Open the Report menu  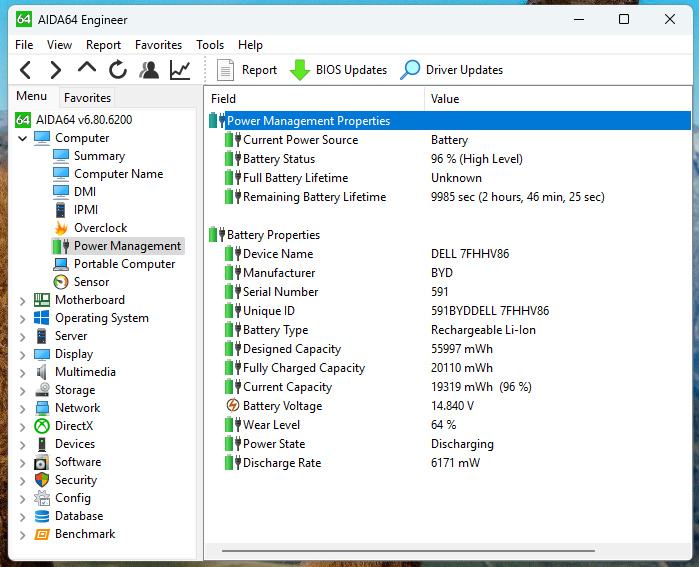pyautogui.click(x=103, y=45)
